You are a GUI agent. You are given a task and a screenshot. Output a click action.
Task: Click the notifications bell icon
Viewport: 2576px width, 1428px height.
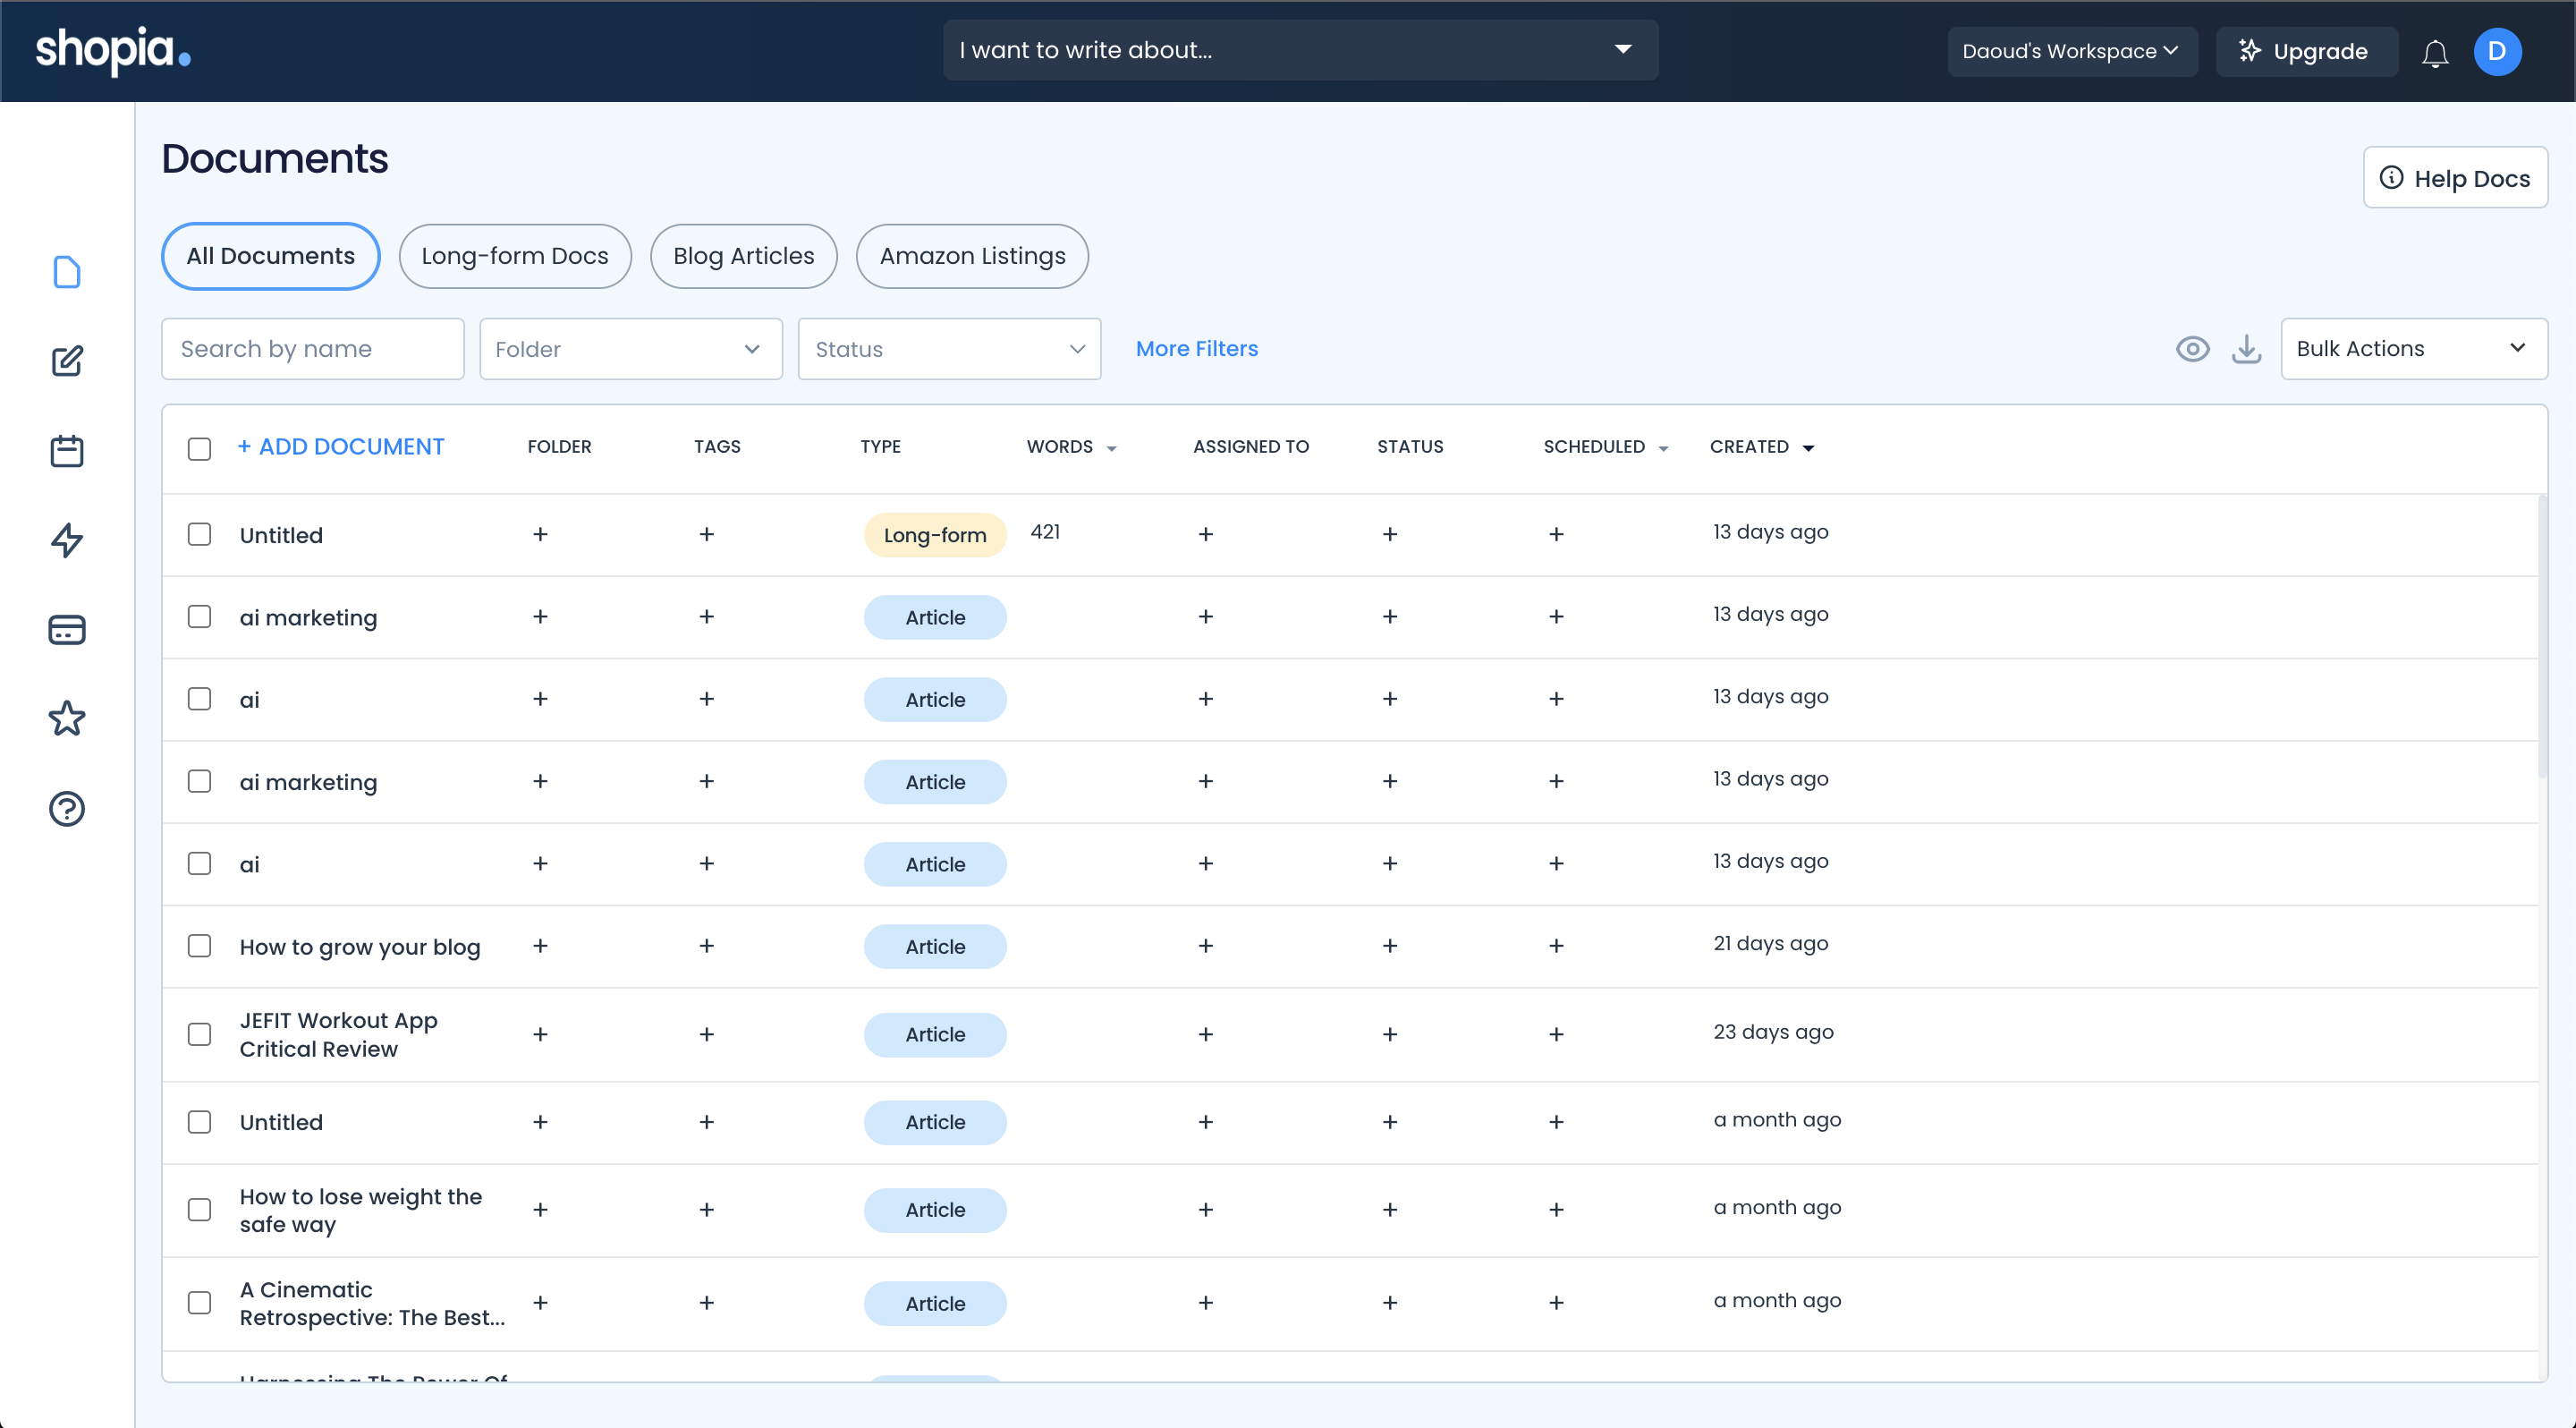coord(2435,52)
